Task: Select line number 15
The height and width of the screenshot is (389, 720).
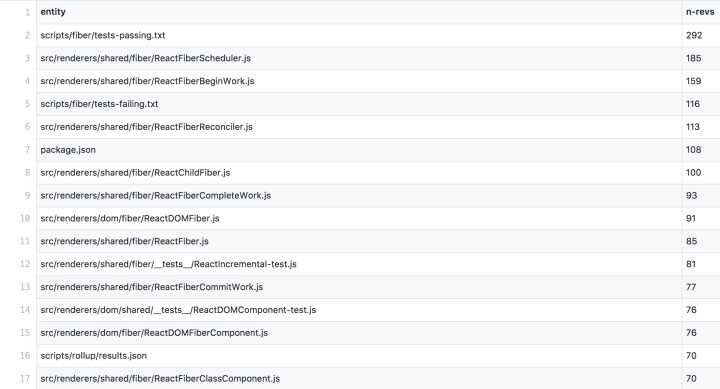Action: [x=25, y=333]
